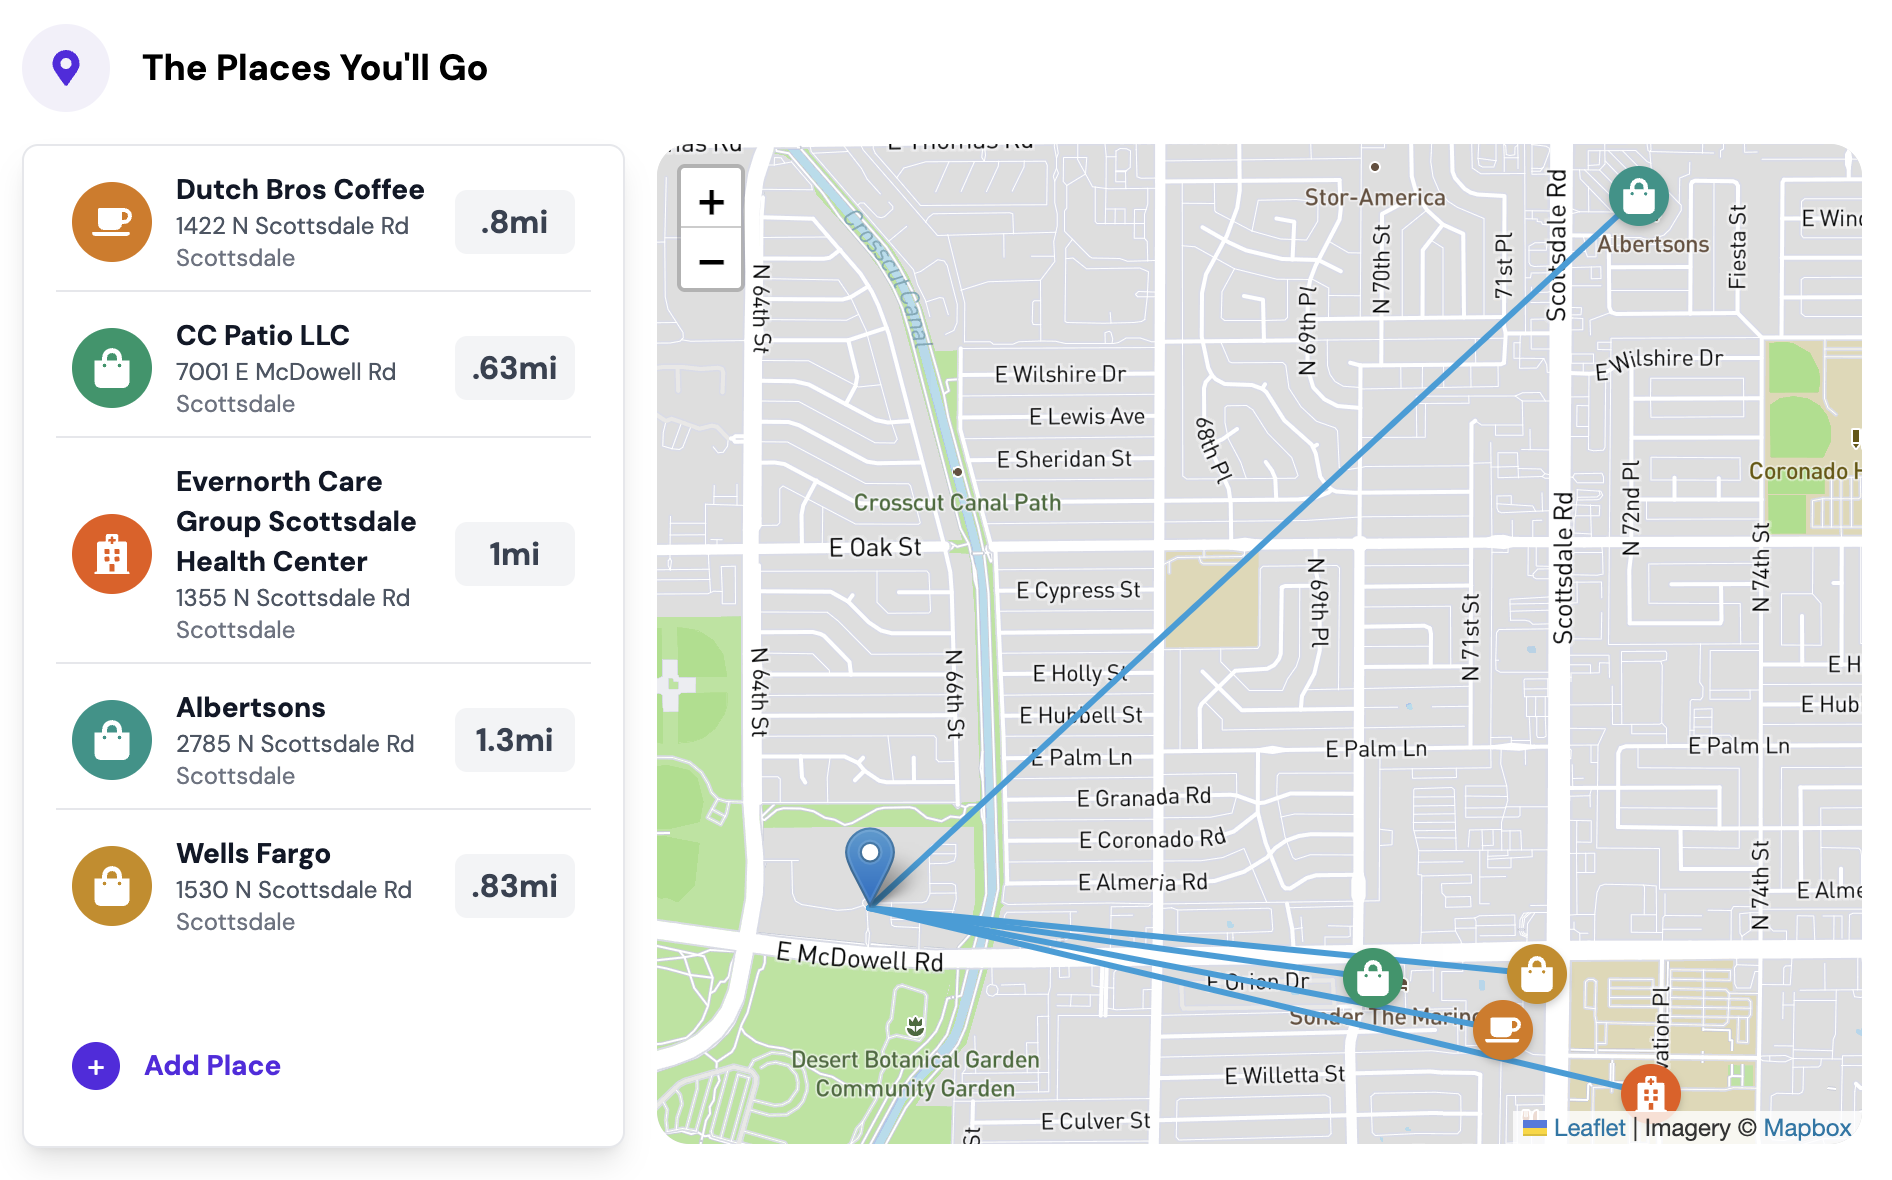Click the 1.3mi distance badge for Albertsons

(514, 740)
